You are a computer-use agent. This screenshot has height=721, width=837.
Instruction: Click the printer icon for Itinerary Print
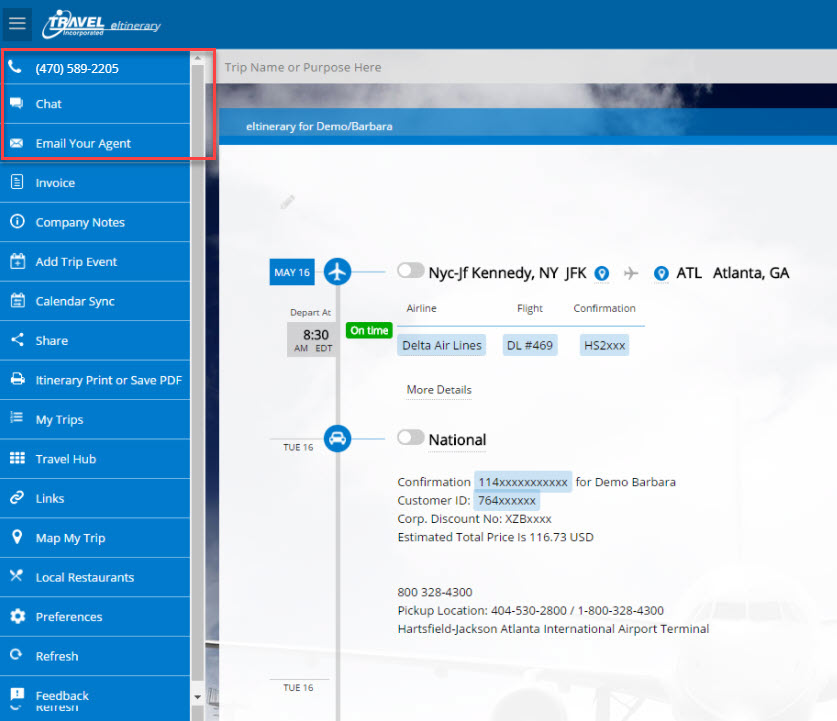click(x=18, y=379)
